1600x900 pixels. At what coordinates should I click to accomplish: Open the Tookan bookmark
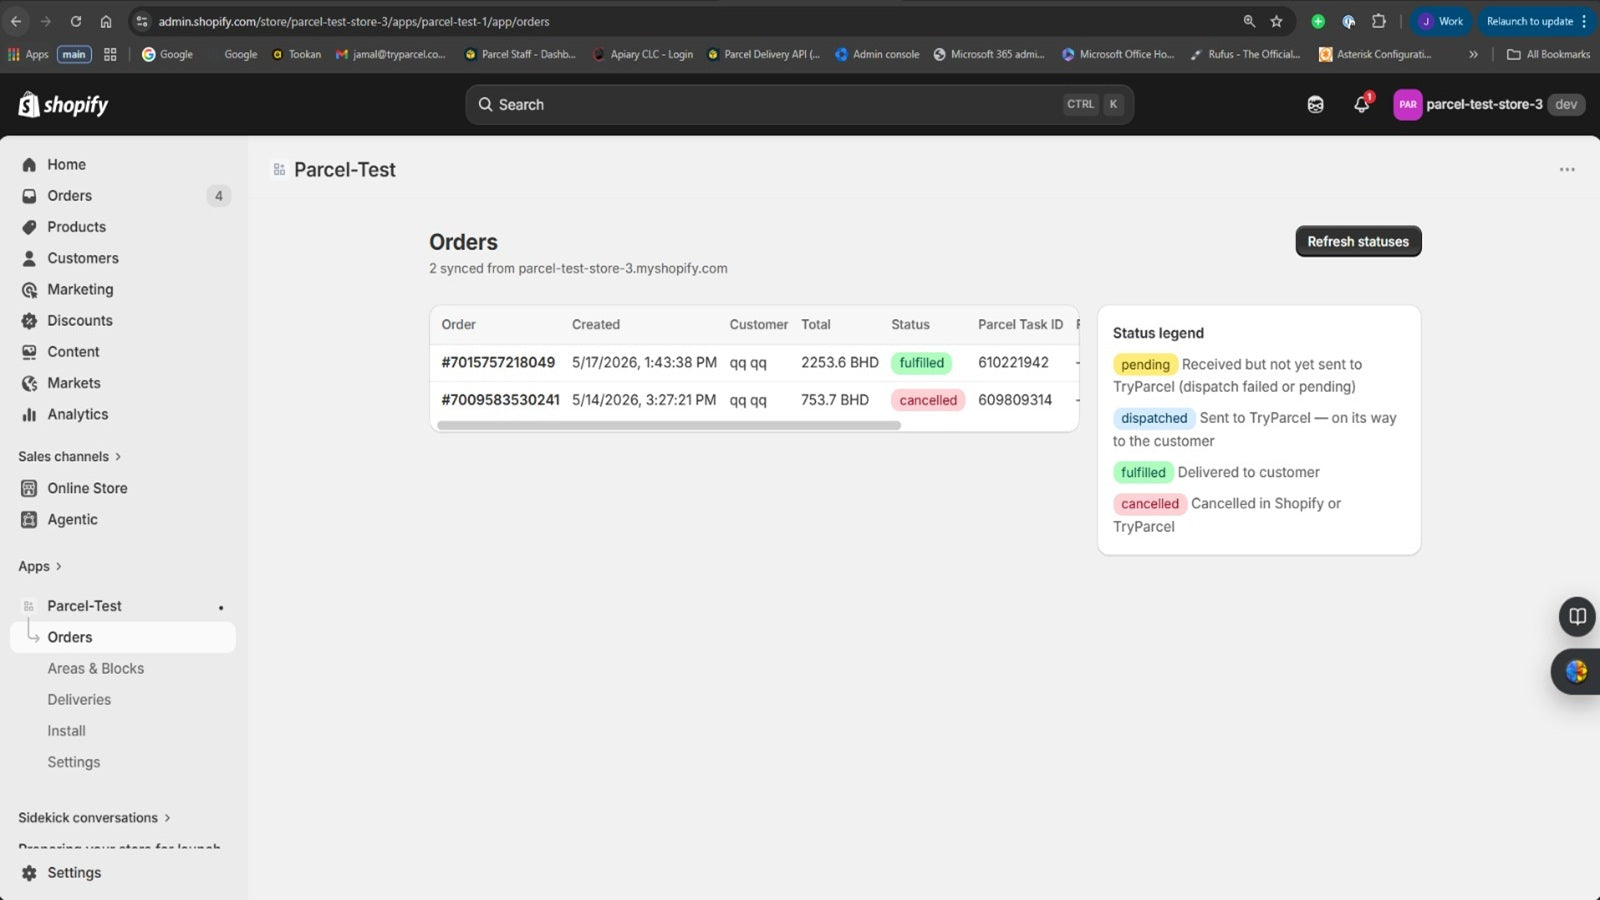pyautogui.click(x=296, y=54)
